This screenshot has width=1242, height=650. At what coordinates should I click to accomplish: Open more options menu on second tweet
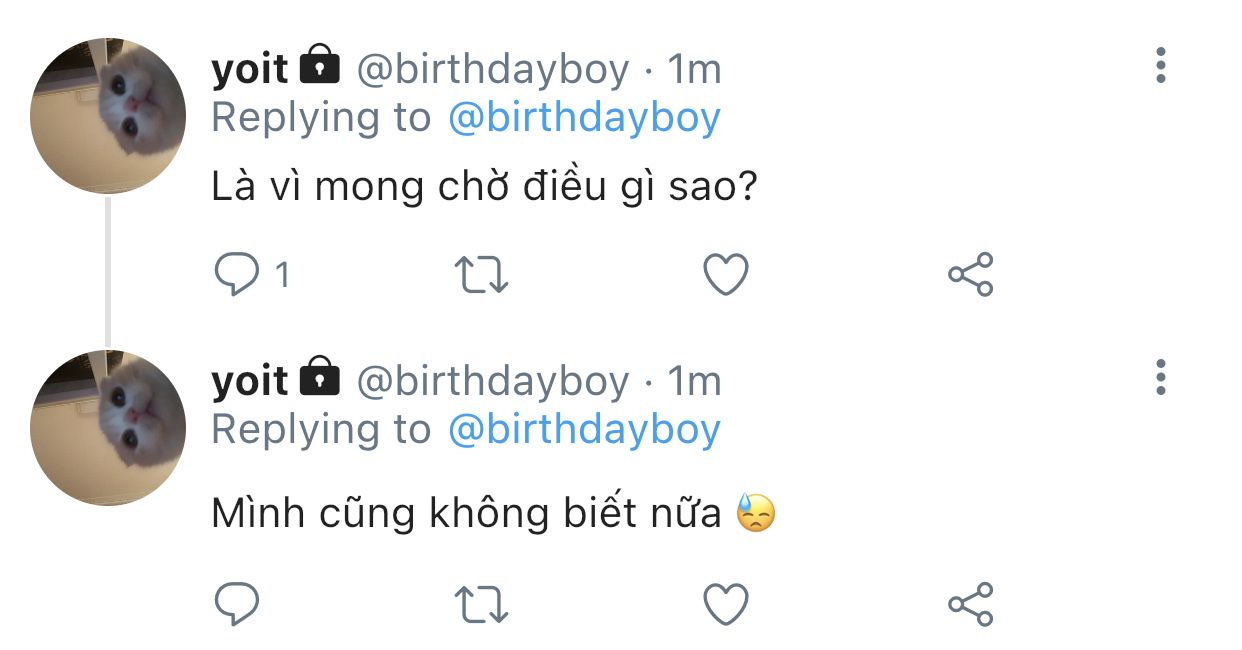[x=1161, y=376]
